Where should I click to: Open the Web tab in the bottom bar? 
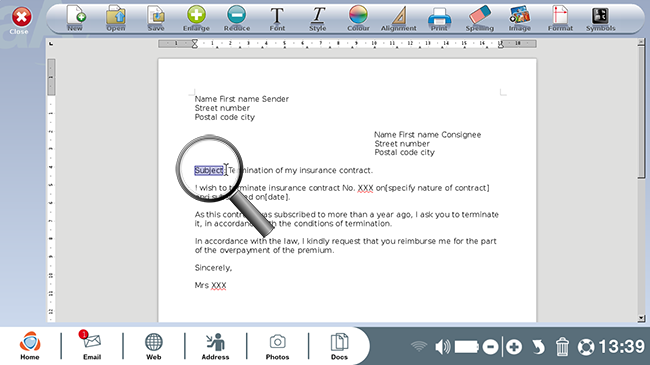coord(153,345)
